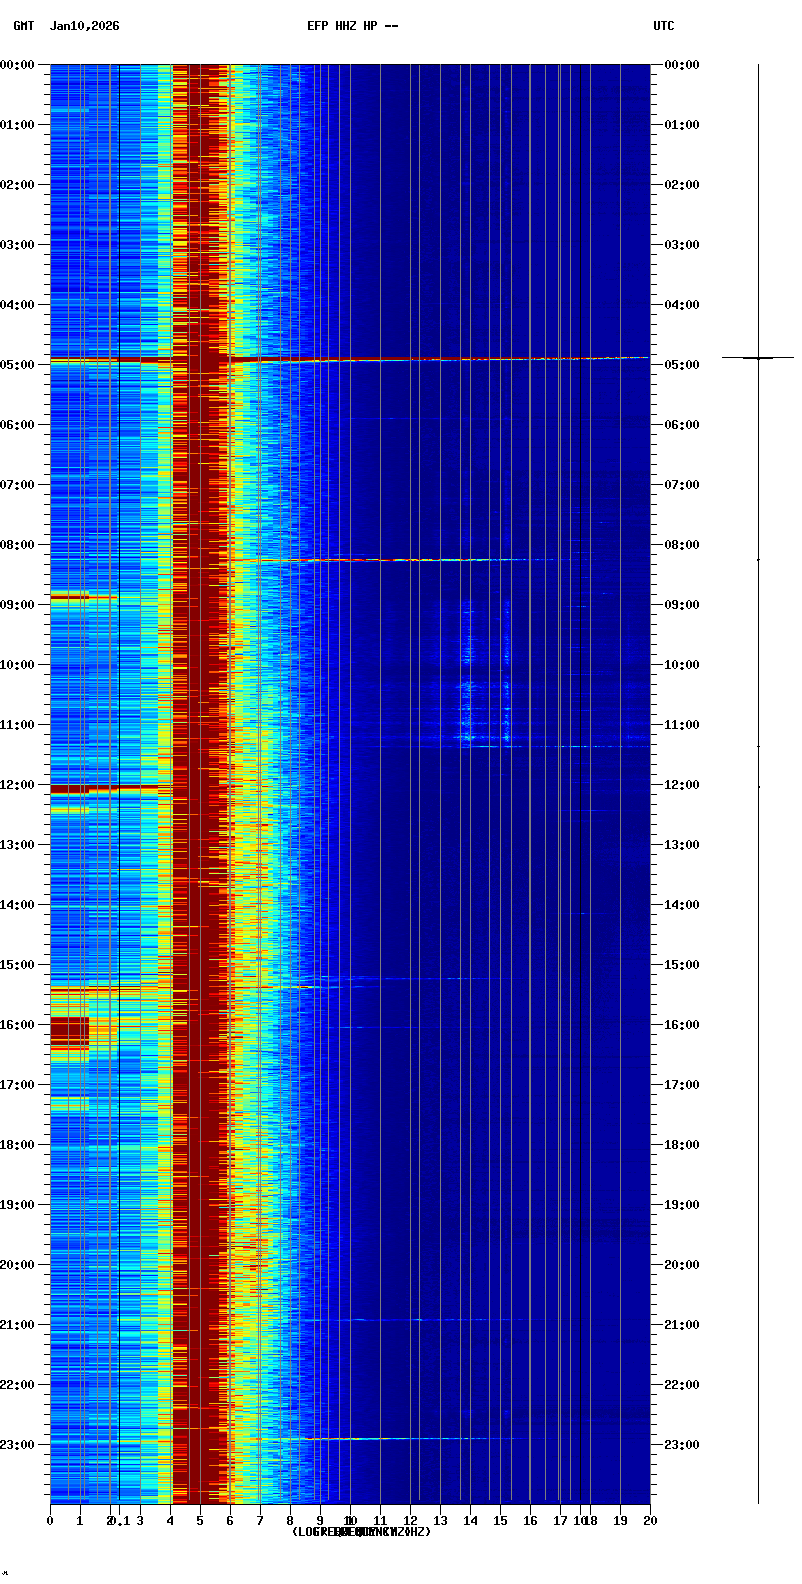Click the frequency axis title below the plot
The height and width of the screenshot is (1584, 802).
pyautogui.click(x=361, y=1532)
